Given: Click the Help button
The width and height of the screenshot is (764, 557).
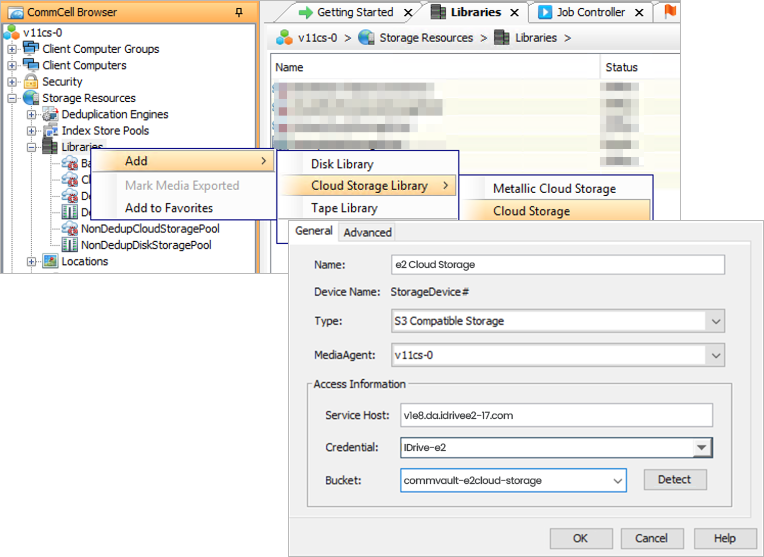Looking at the screenshot, I should 725,538.
